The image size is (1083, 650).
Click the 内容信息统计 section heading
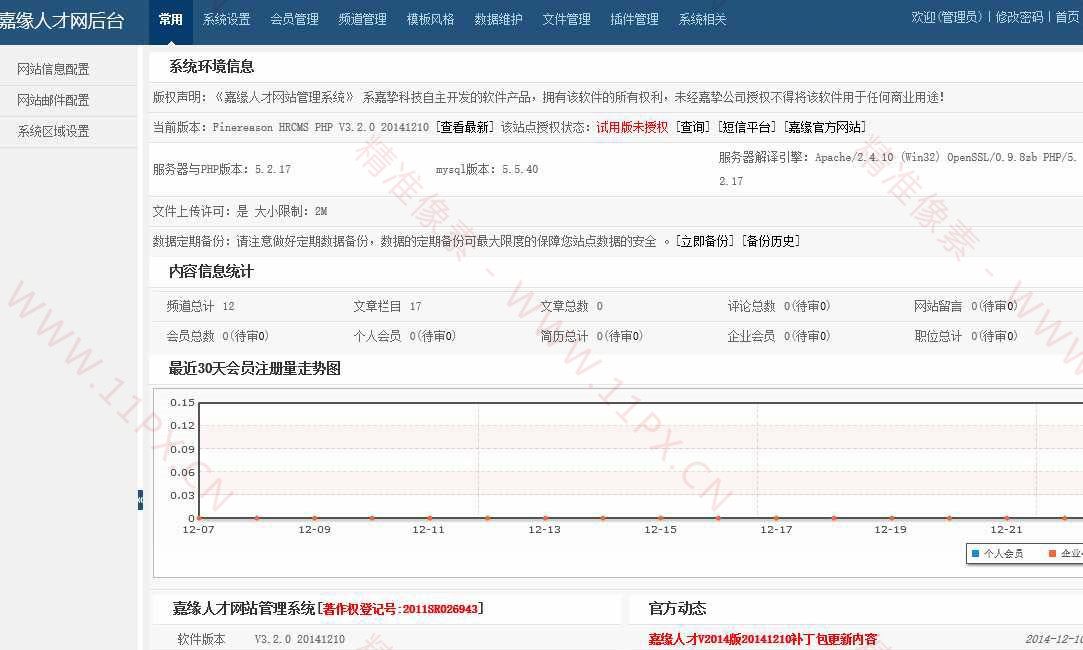pos(211,271)
